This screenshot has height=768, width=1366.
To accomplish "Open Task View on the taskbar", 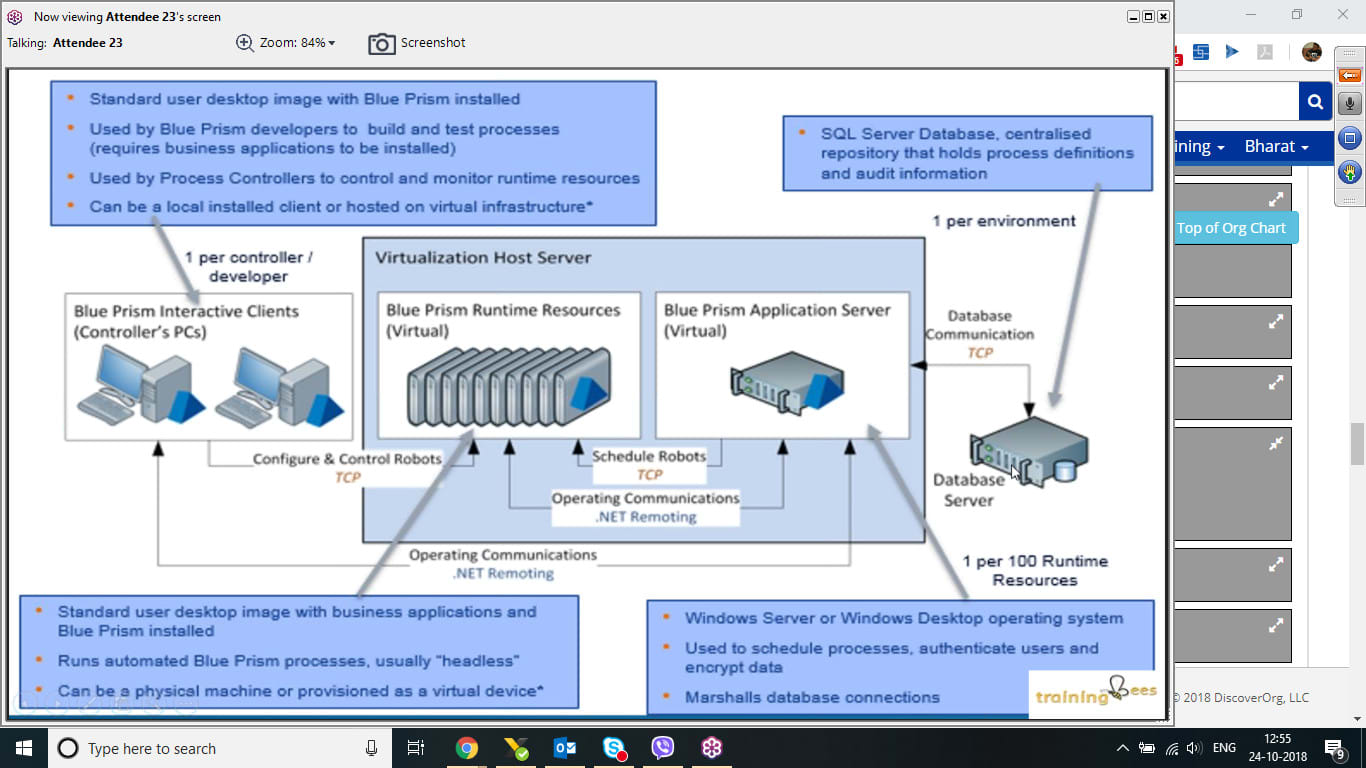I will tap(417, 748).
